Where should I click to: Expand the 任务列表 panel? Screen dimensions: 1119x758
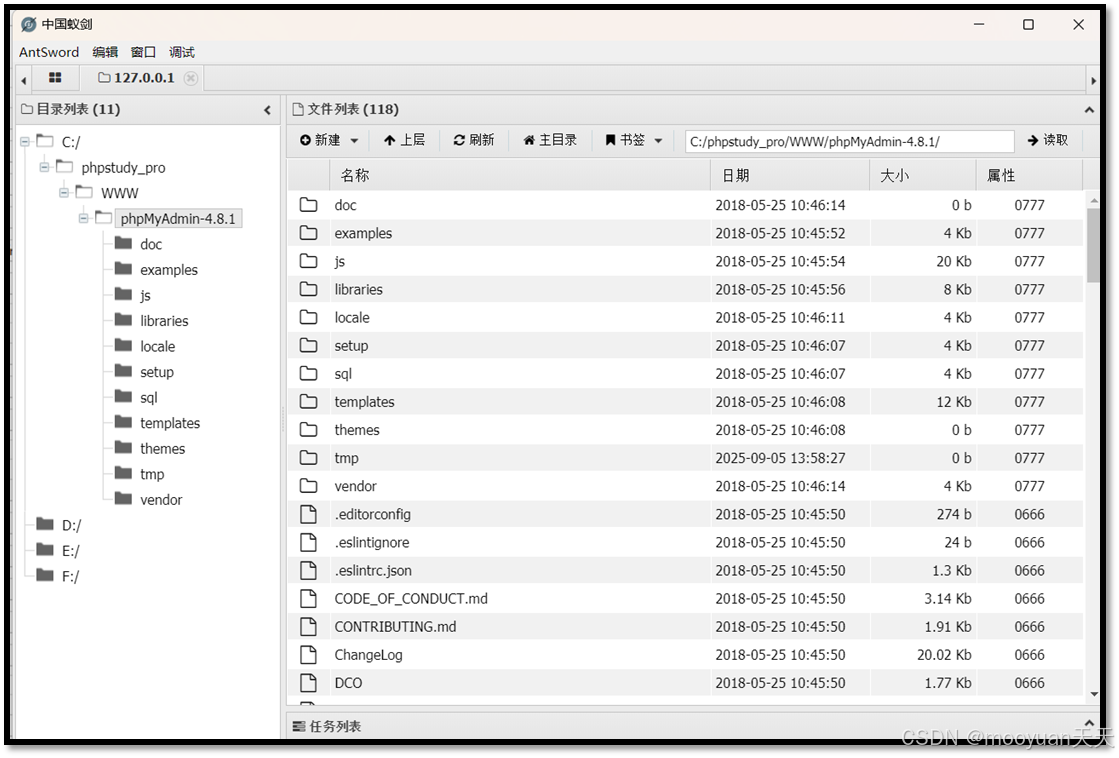pos(1089,724)
